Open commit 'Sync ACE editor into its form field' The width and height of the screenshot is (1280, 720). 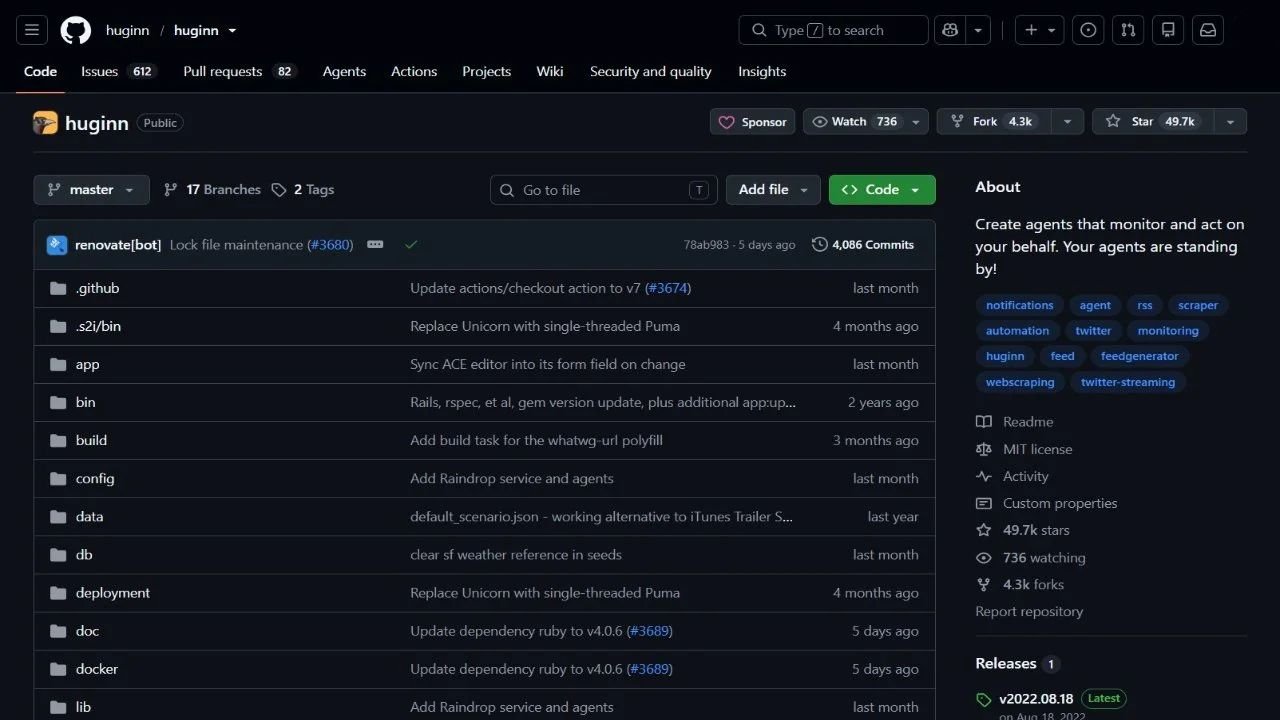coord(548,364)
